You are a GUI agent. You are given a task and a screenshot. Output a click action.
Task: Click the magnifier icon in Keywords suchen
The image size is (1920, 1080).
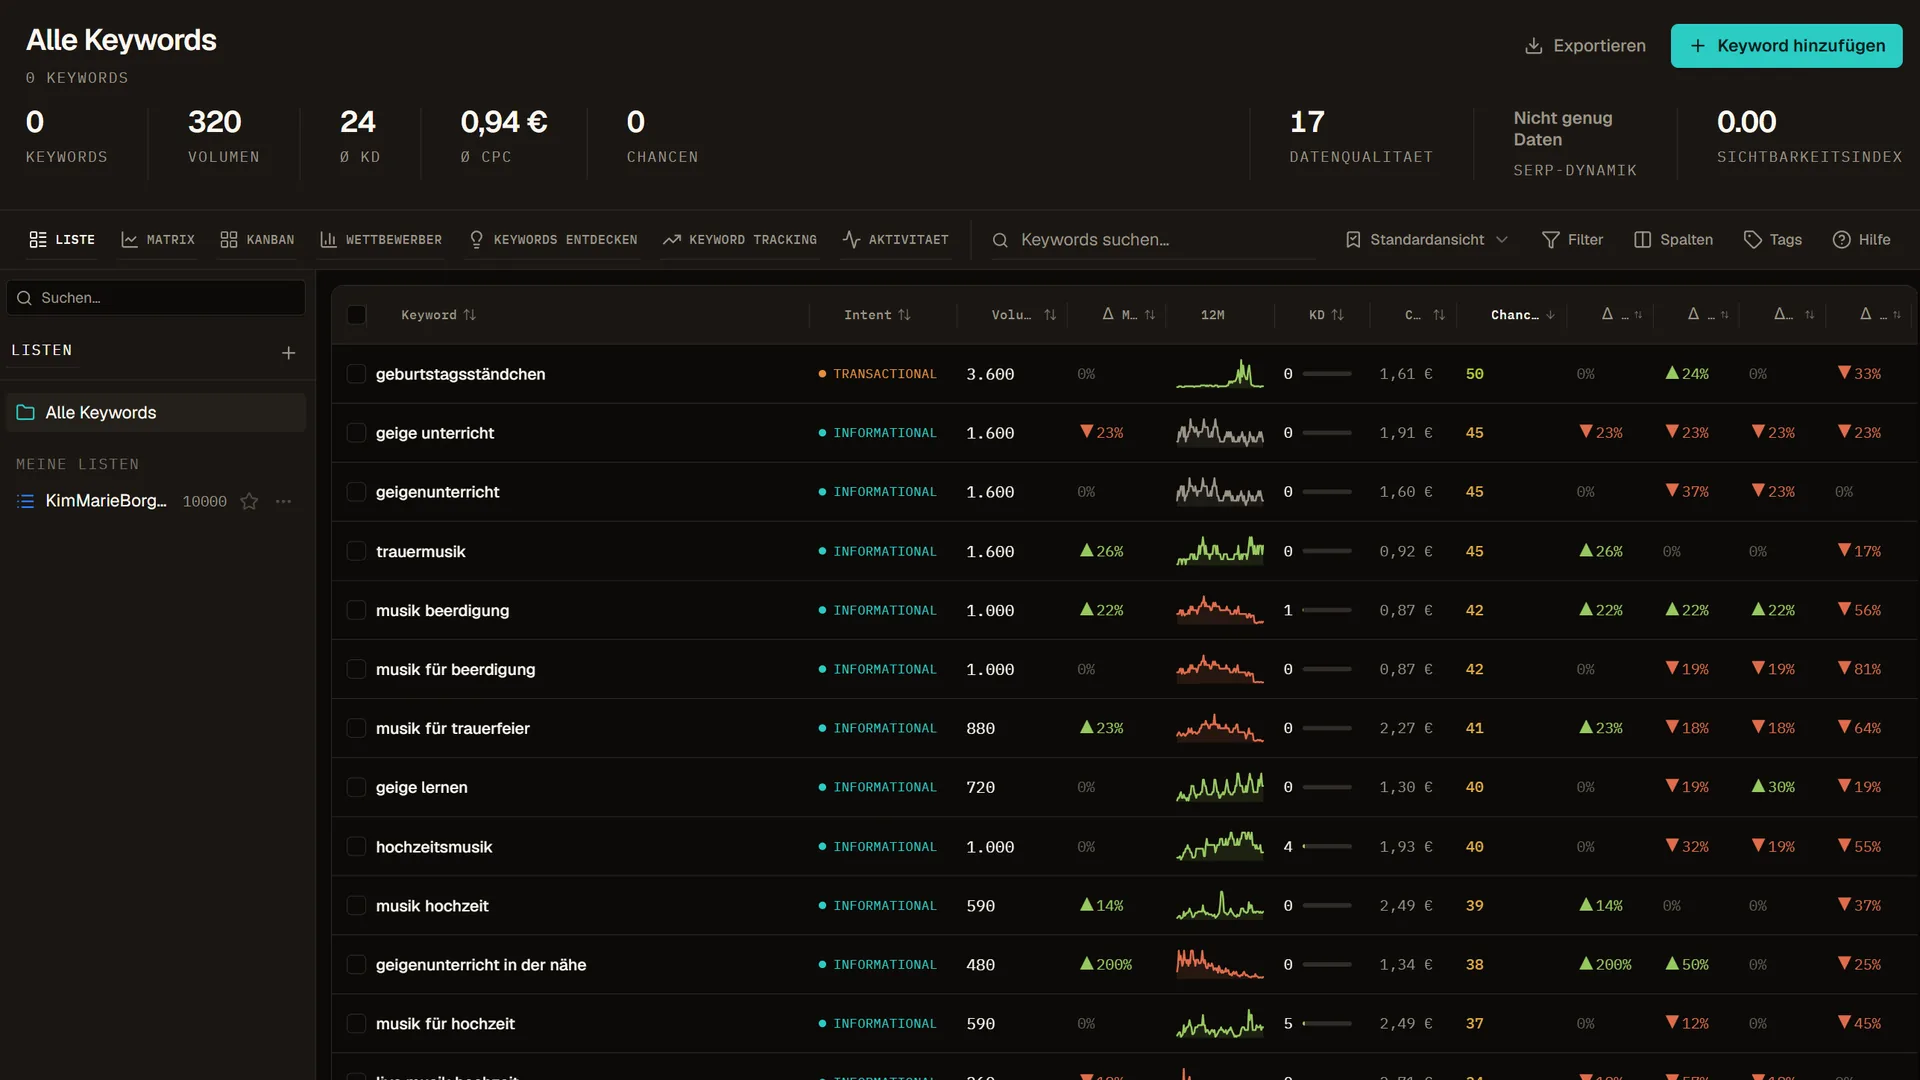pyautogui.click(x=1000, y=240)
